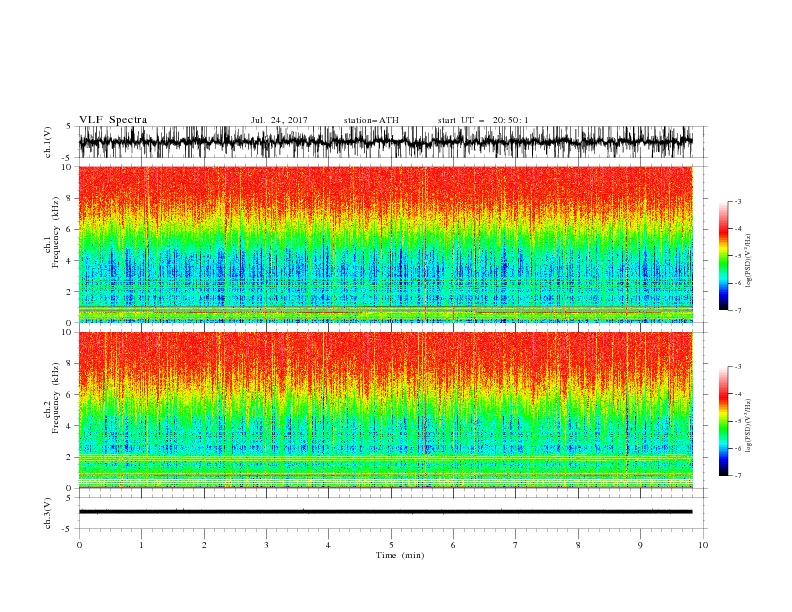Click the time axis "6" tick label
Image resolution: width=792 pixels, height=612 pixels.
click(x=453, y=545)
